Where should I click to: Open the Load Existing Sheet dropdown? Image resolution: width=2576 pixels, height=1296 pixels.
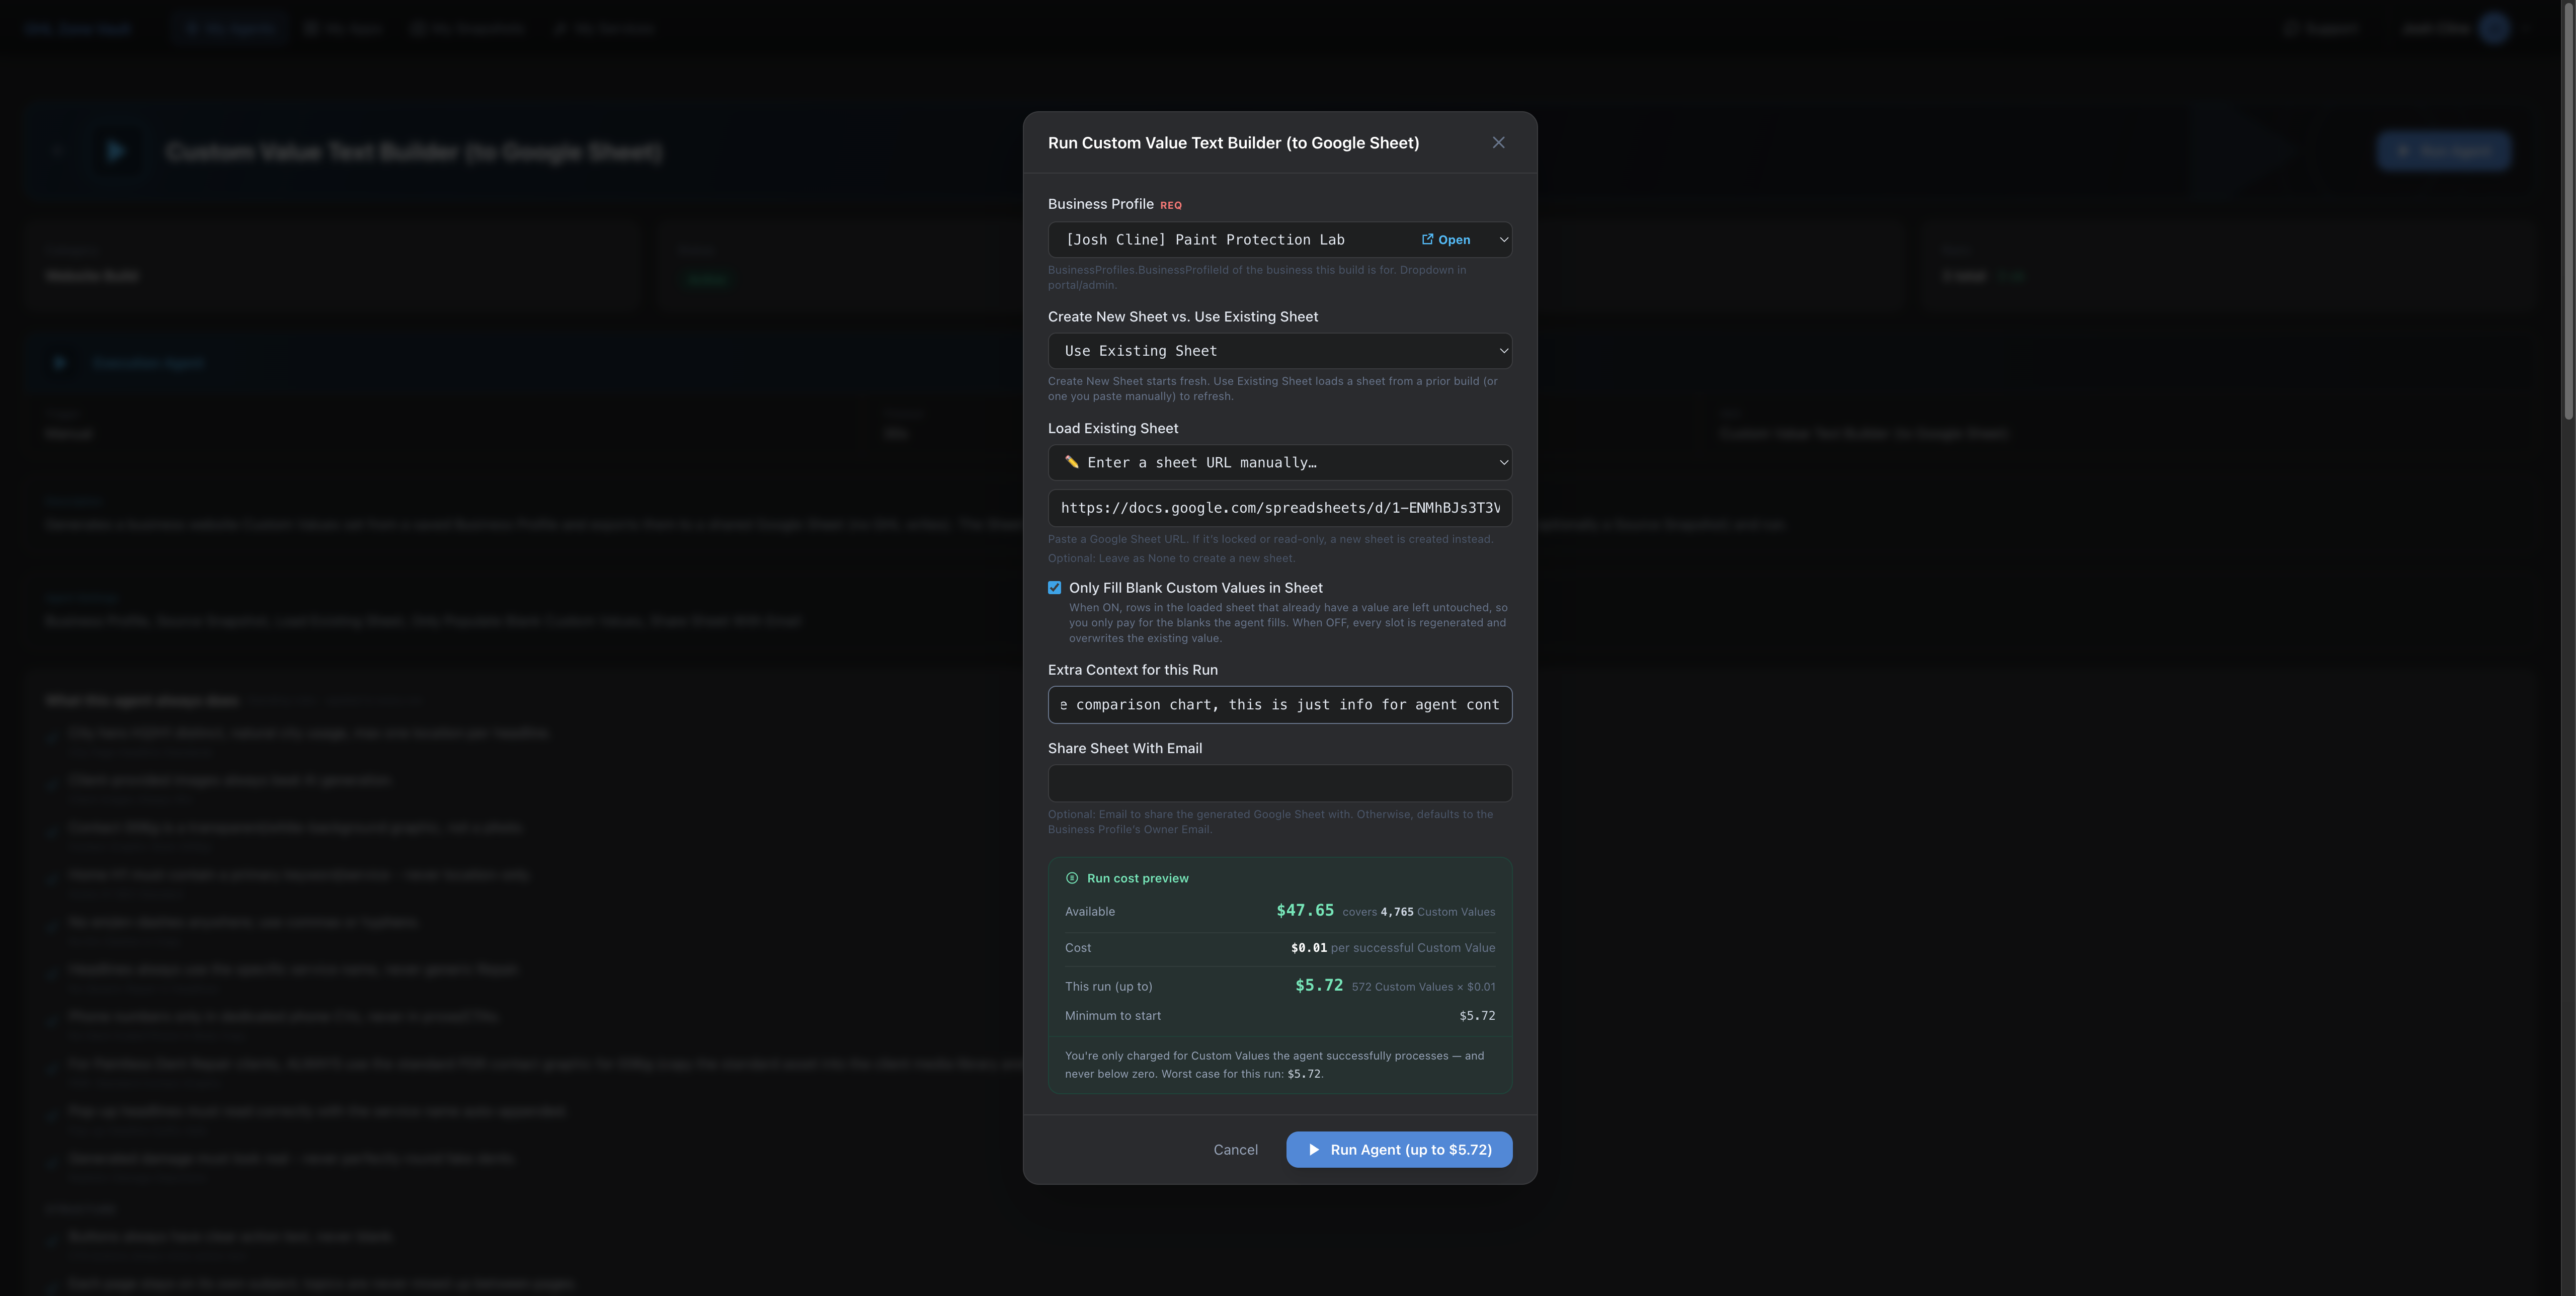[x=1279, y=462]
